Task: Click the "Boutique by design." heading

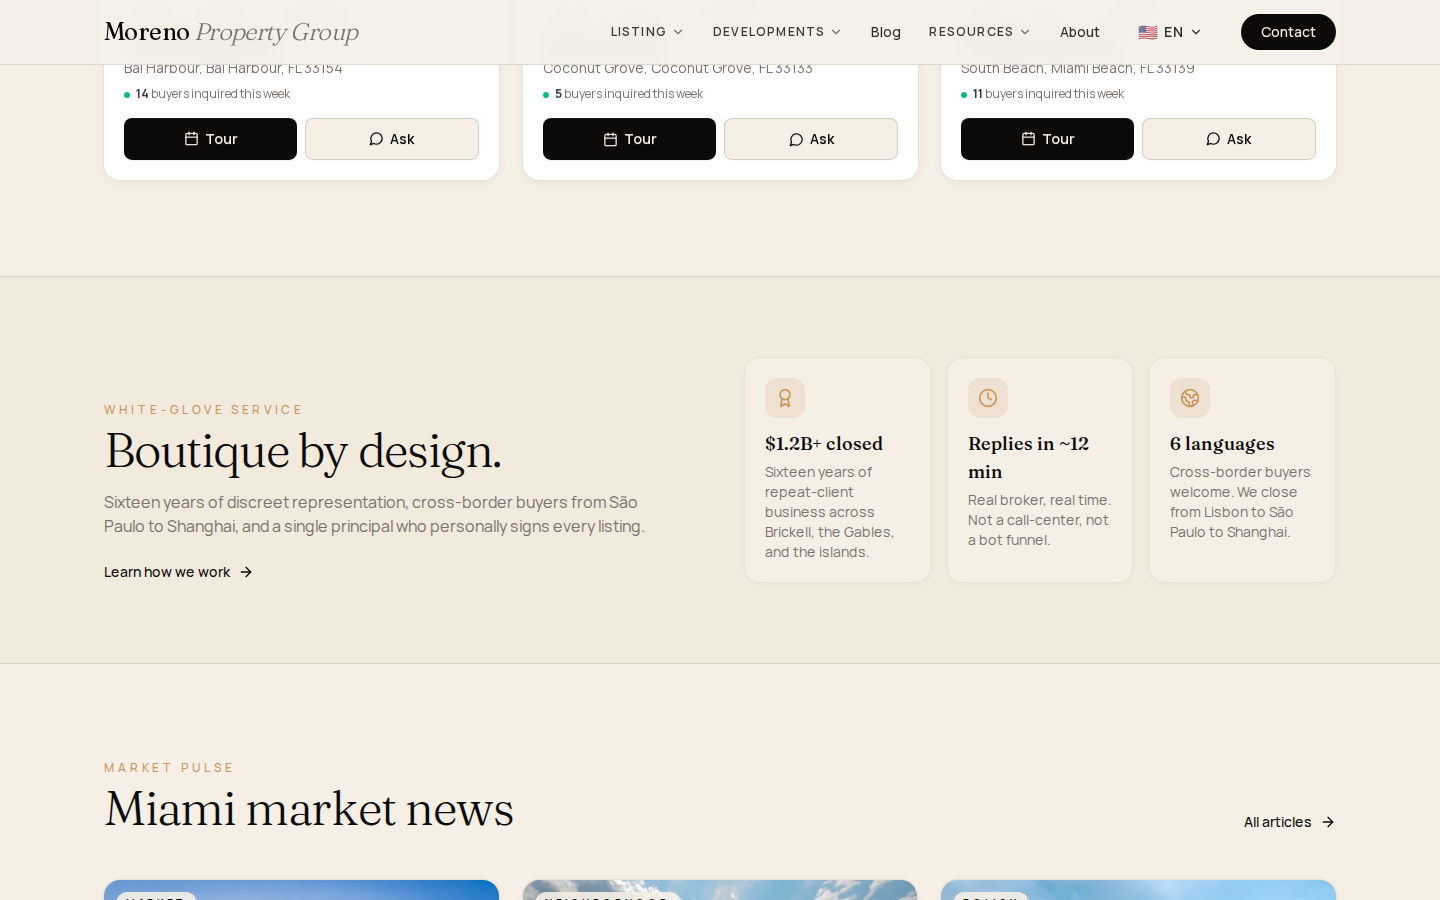Action: pyautogui.click(x=303, y=451)
